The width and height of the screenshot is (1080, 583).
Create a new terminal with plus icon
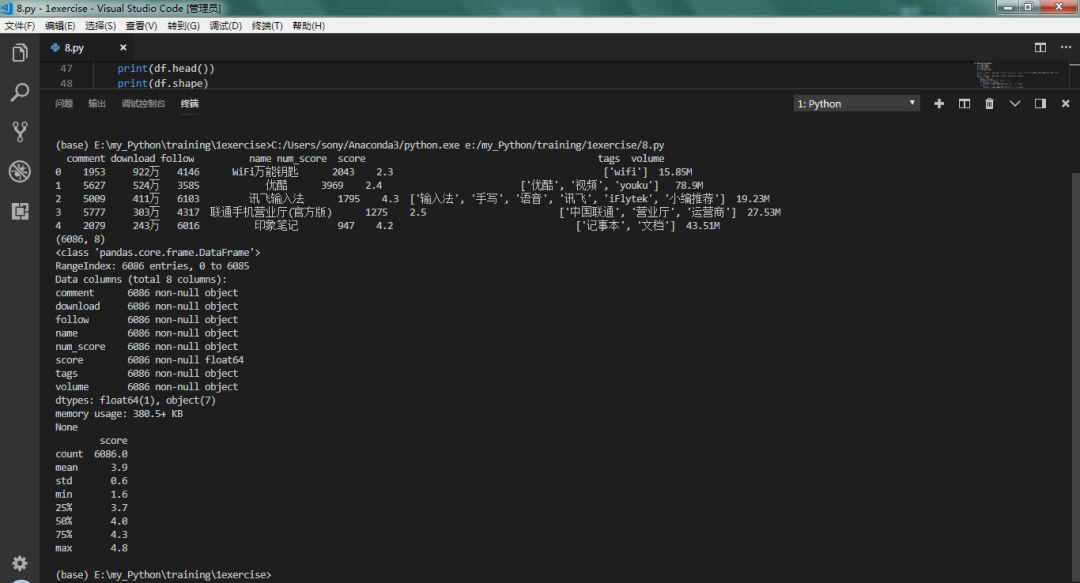[939, 103]
